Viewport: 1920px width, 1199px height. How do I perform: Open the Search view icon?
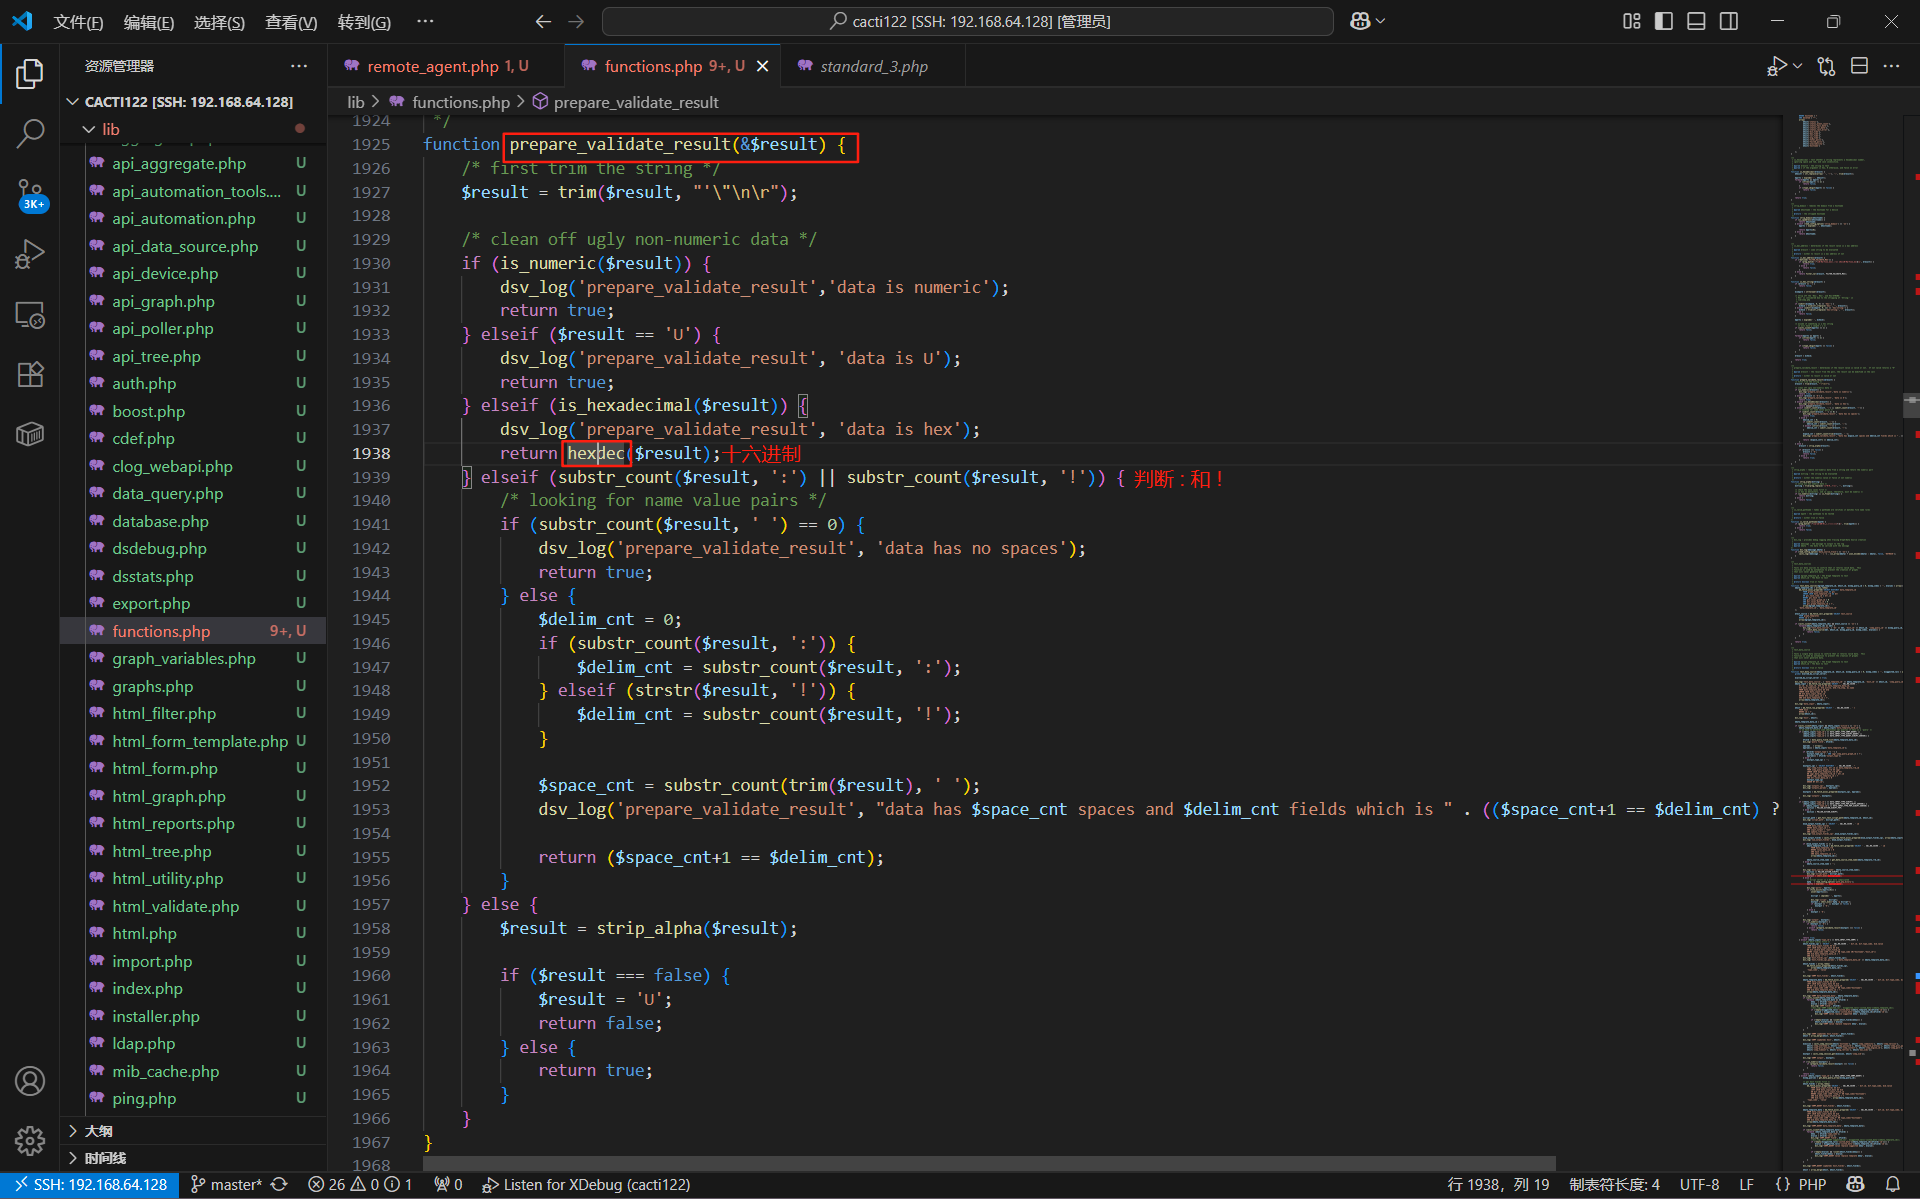point(30,133)
